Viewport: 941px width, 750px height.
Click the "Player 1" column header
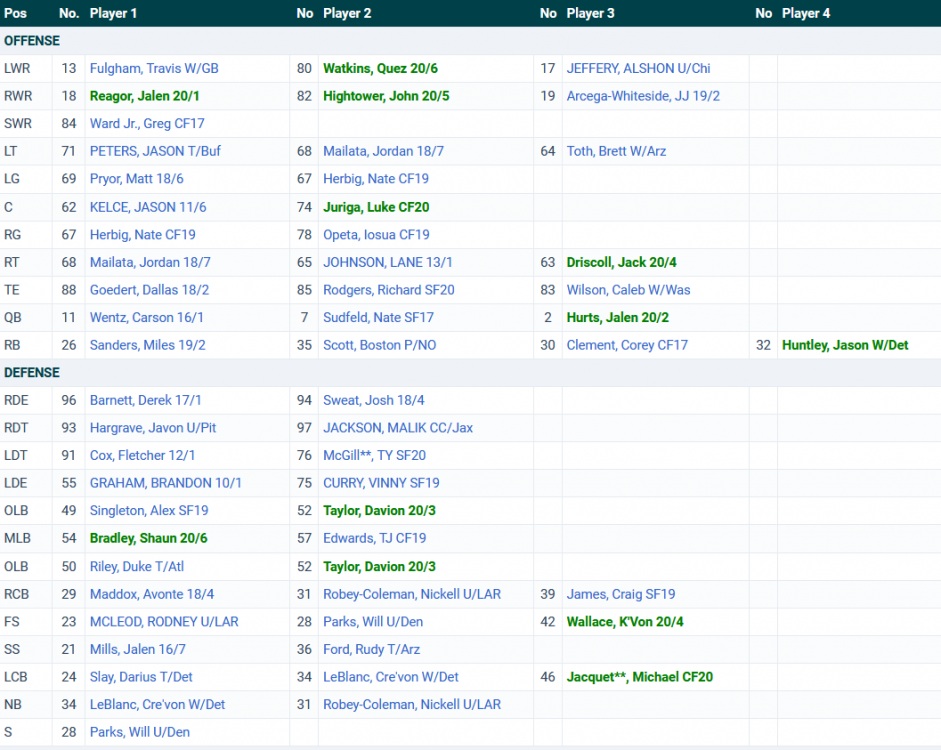(113, 13)
